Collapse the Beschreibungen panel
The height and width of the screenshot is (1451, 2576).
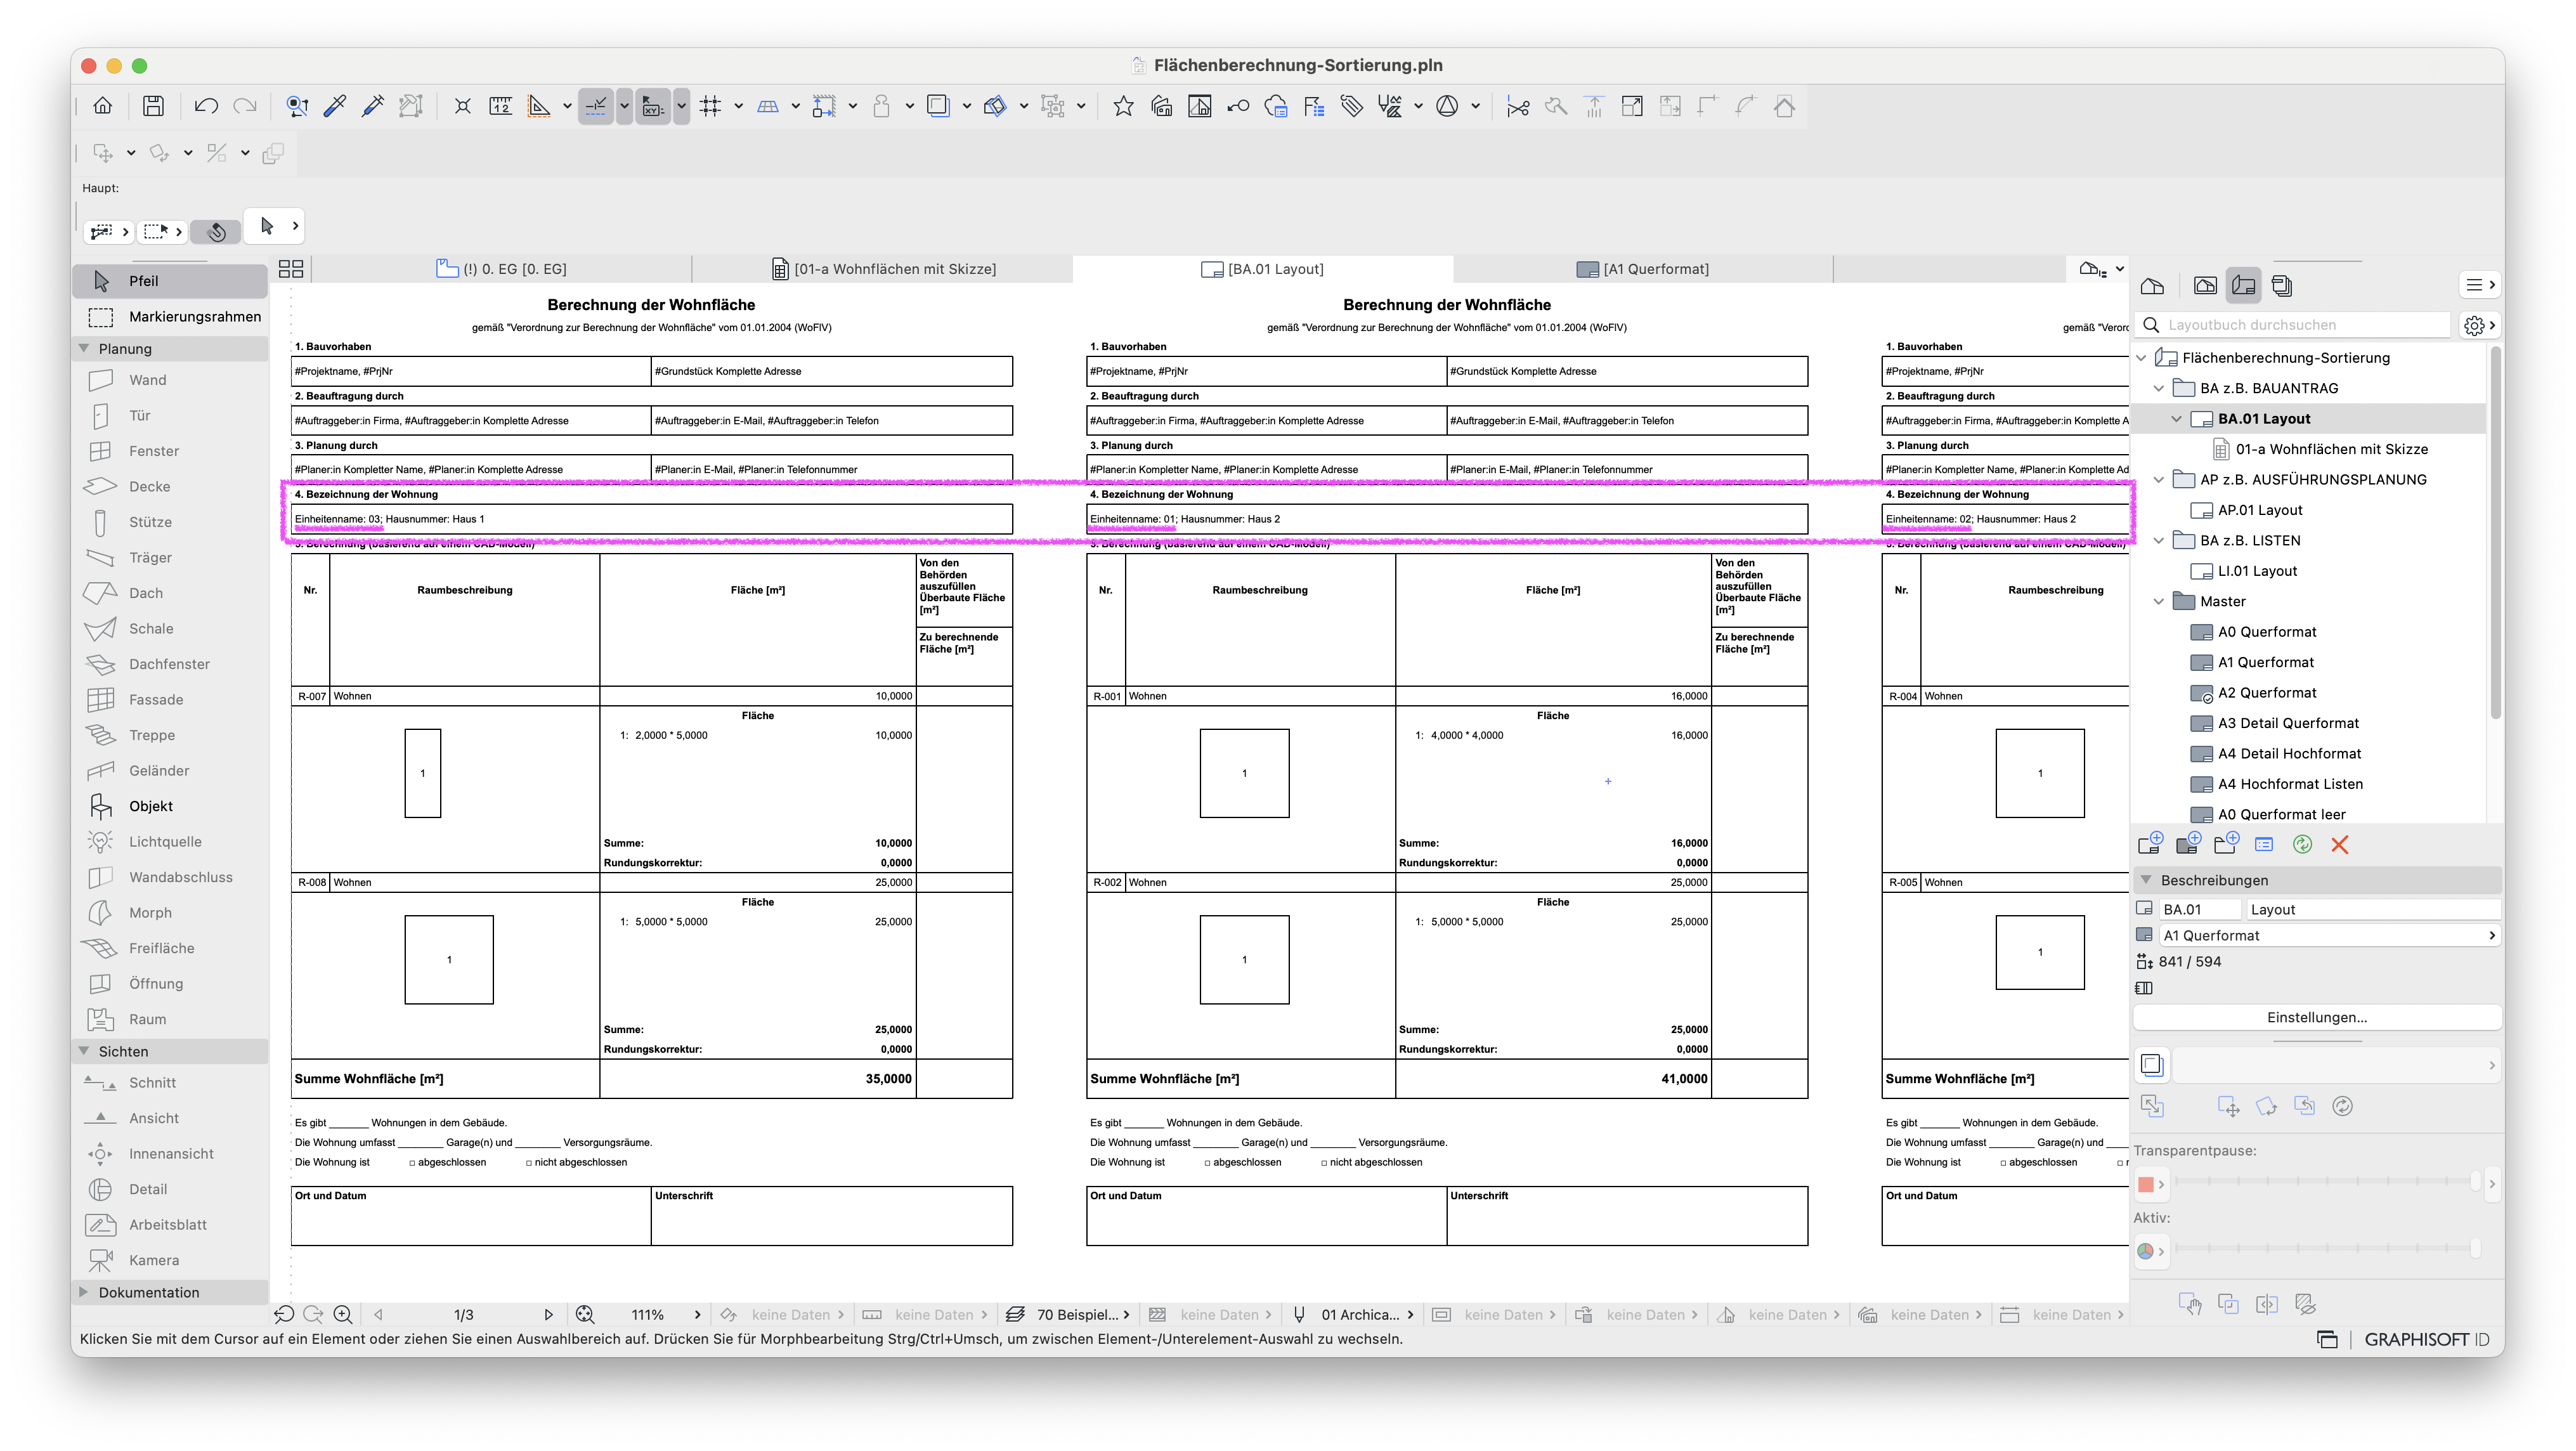[2146, 880]
